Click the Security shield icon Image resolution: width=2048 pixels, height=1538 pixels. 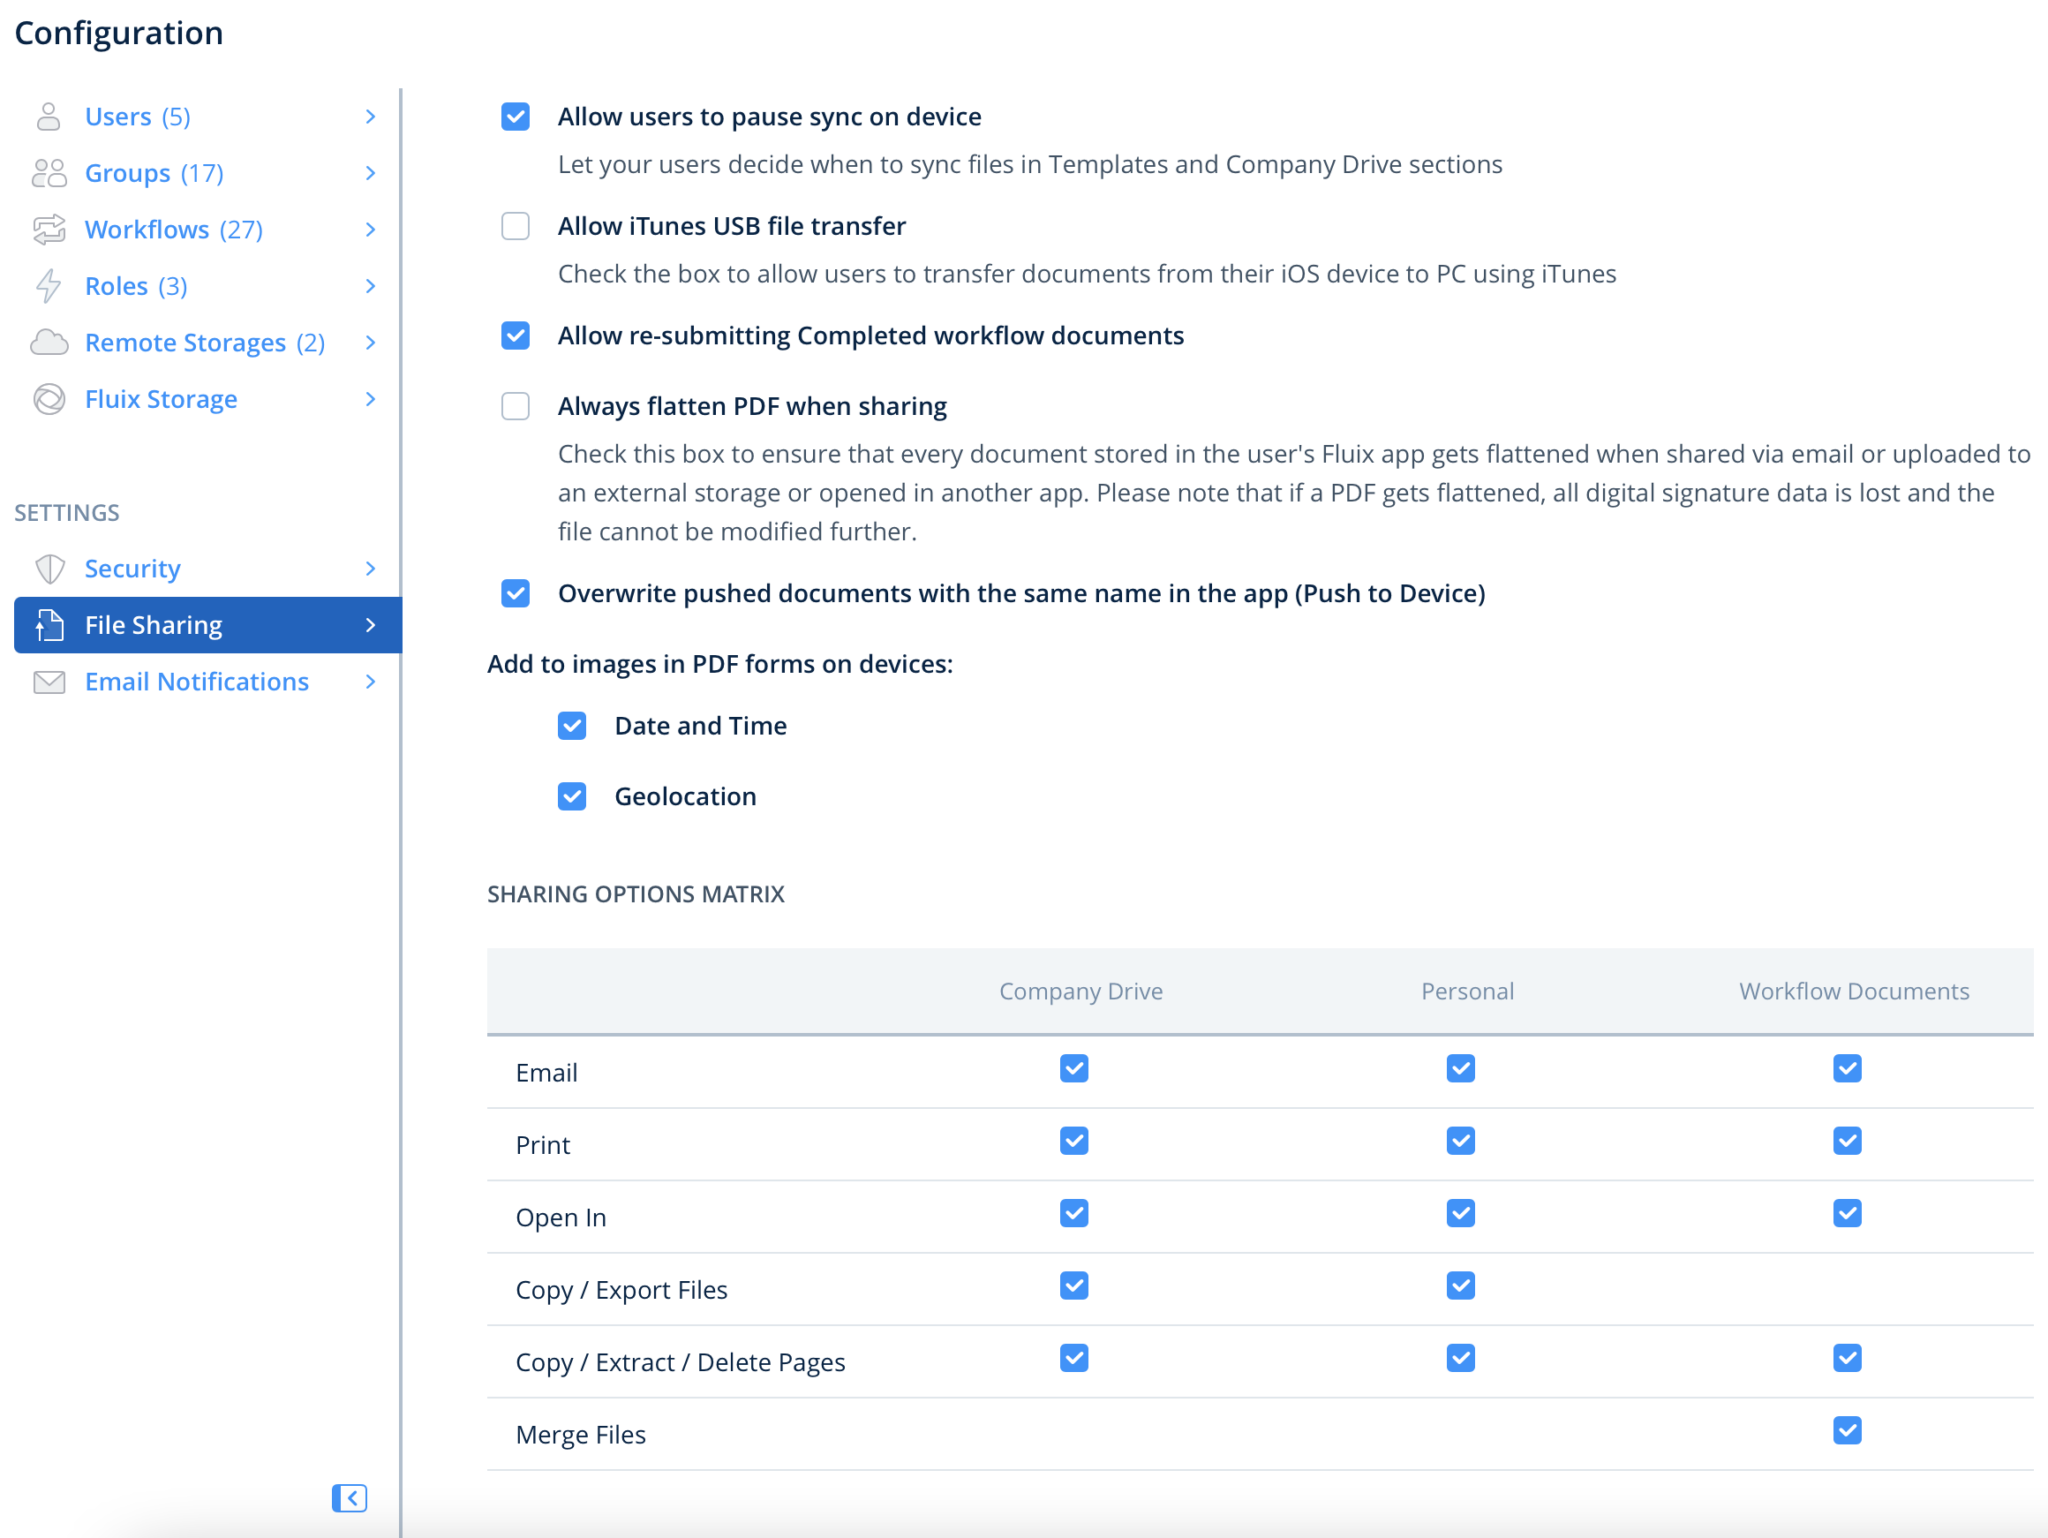click(48, 569)
